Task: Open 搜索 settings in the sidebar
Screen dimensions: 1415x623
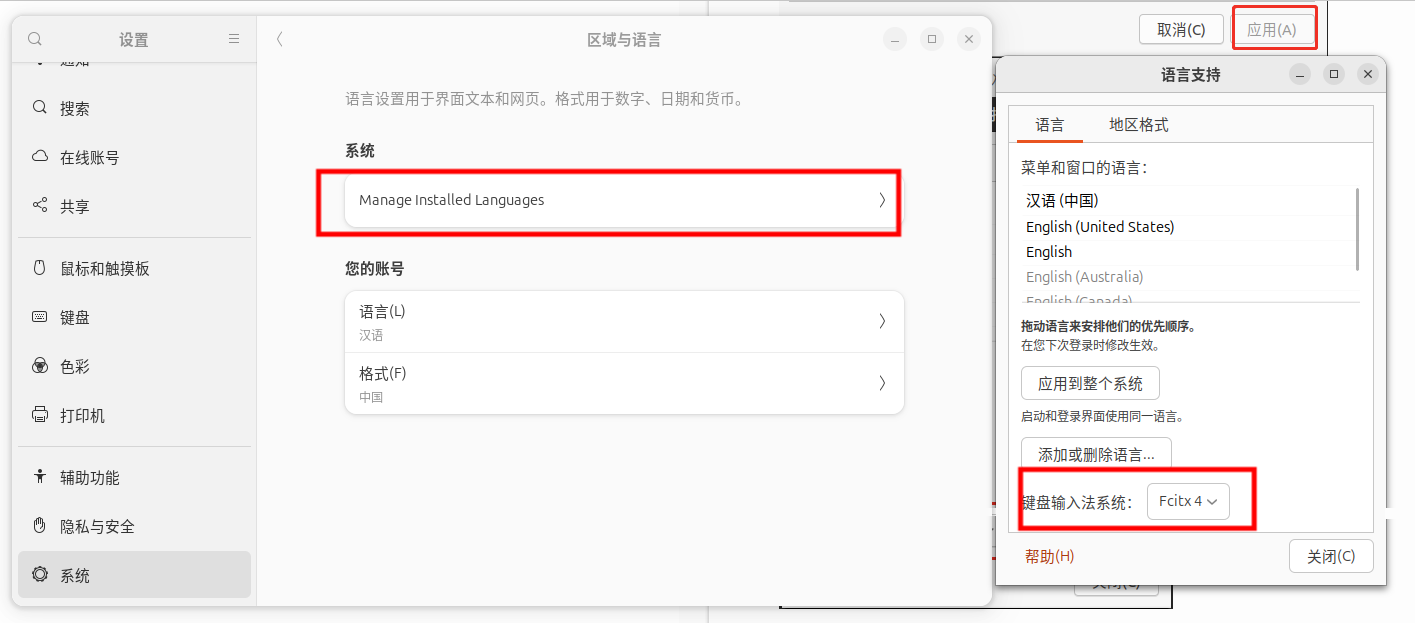Action: pyautogui.click(x=75, y=108)
